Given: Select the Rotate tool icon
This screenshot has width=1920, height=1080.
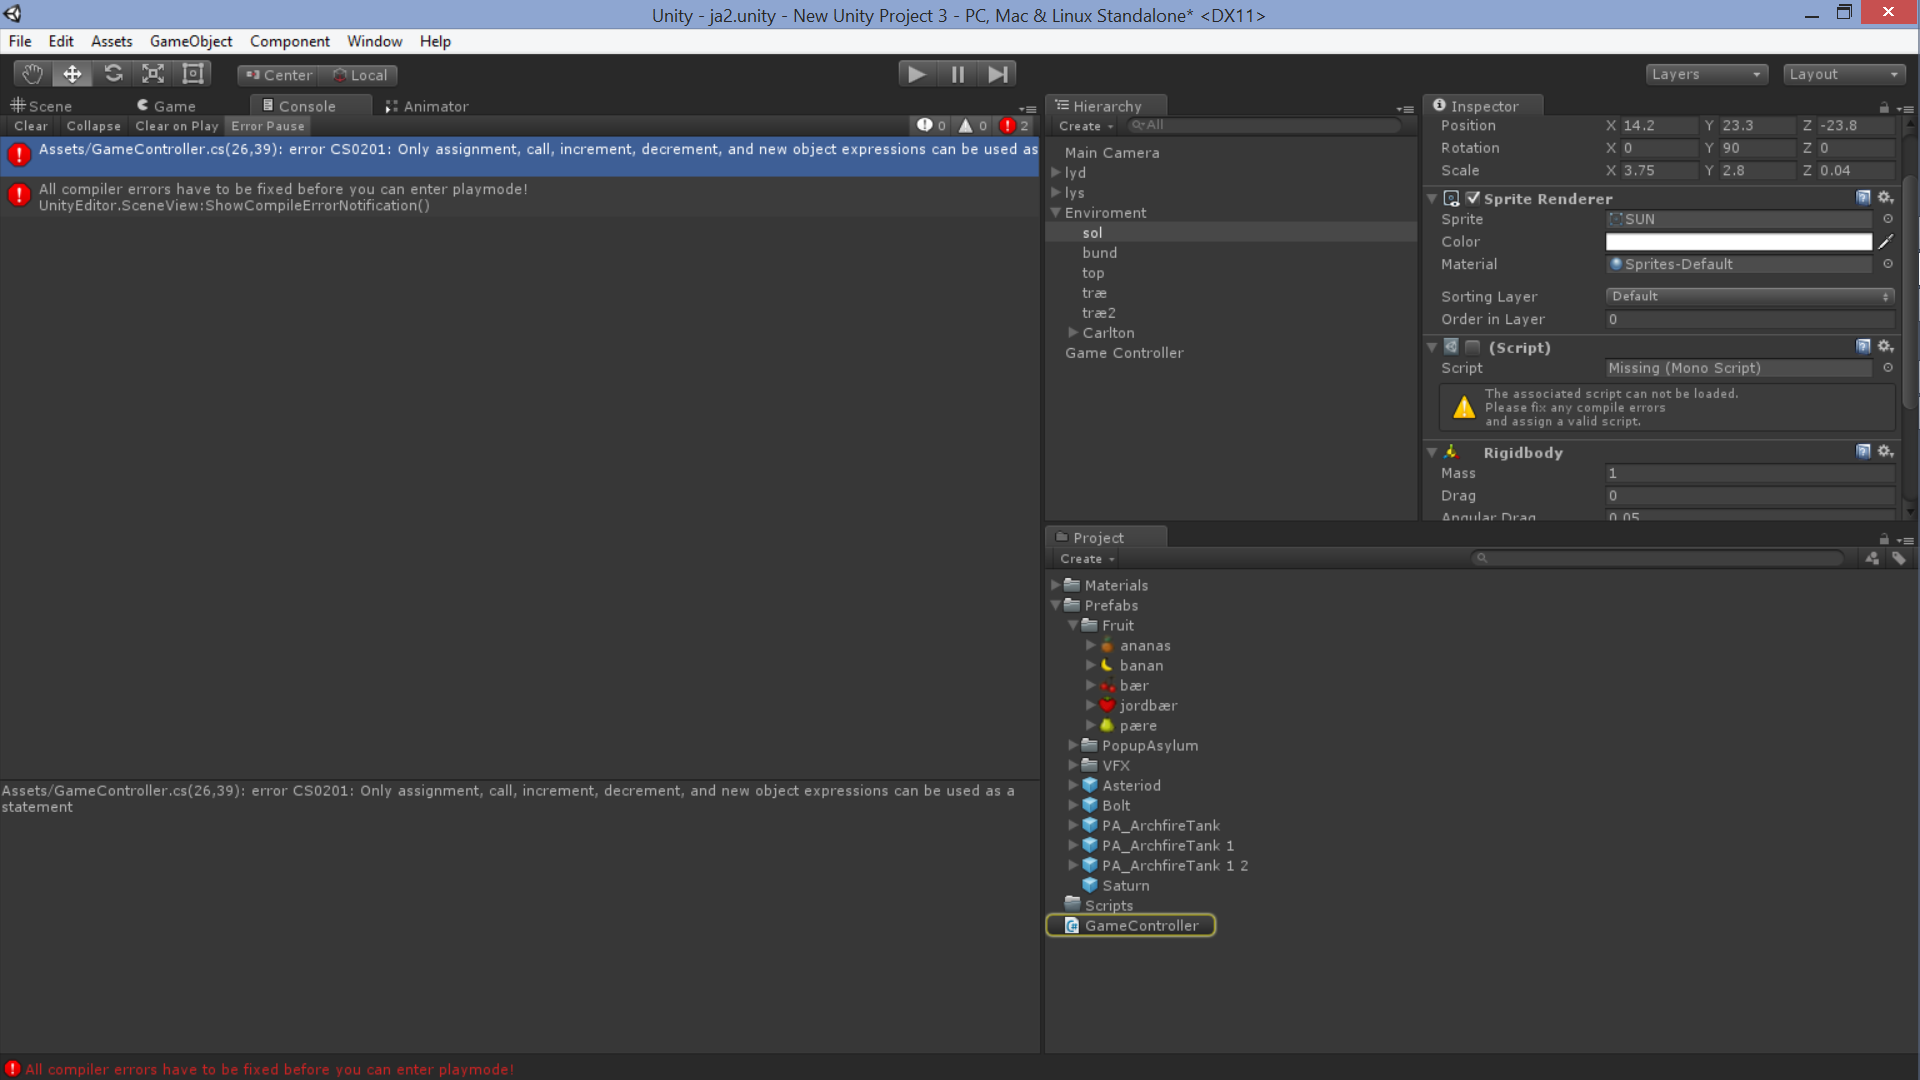Looking at the screenshot, I should [113, 74].
